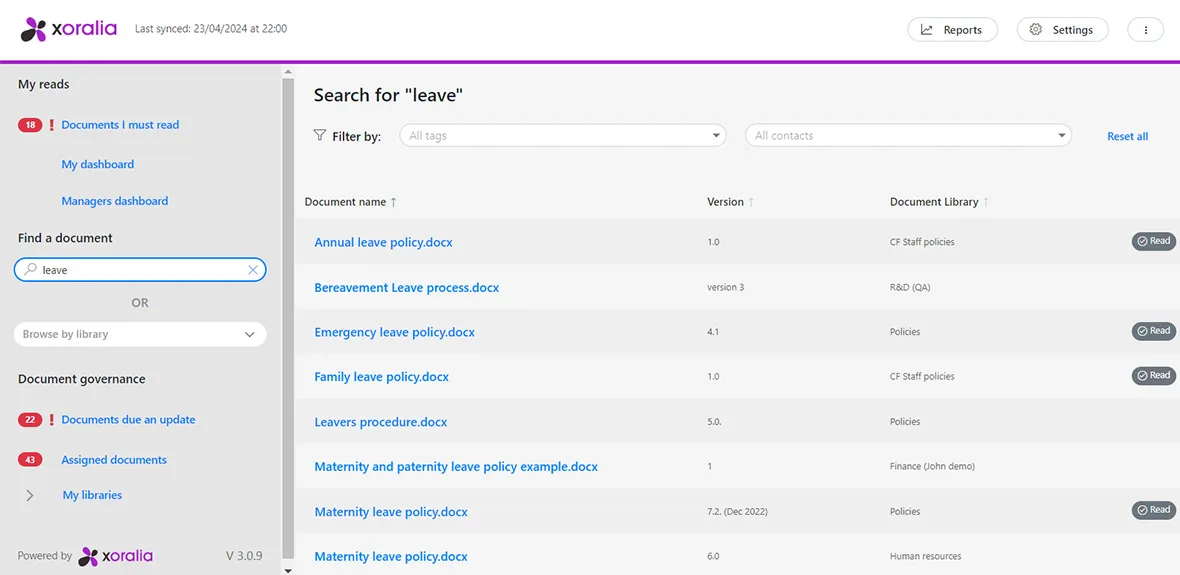Viewport: 1180px width, 575px height.
Task: Expand My libraries chevron
Action: (x=30, y=495)
